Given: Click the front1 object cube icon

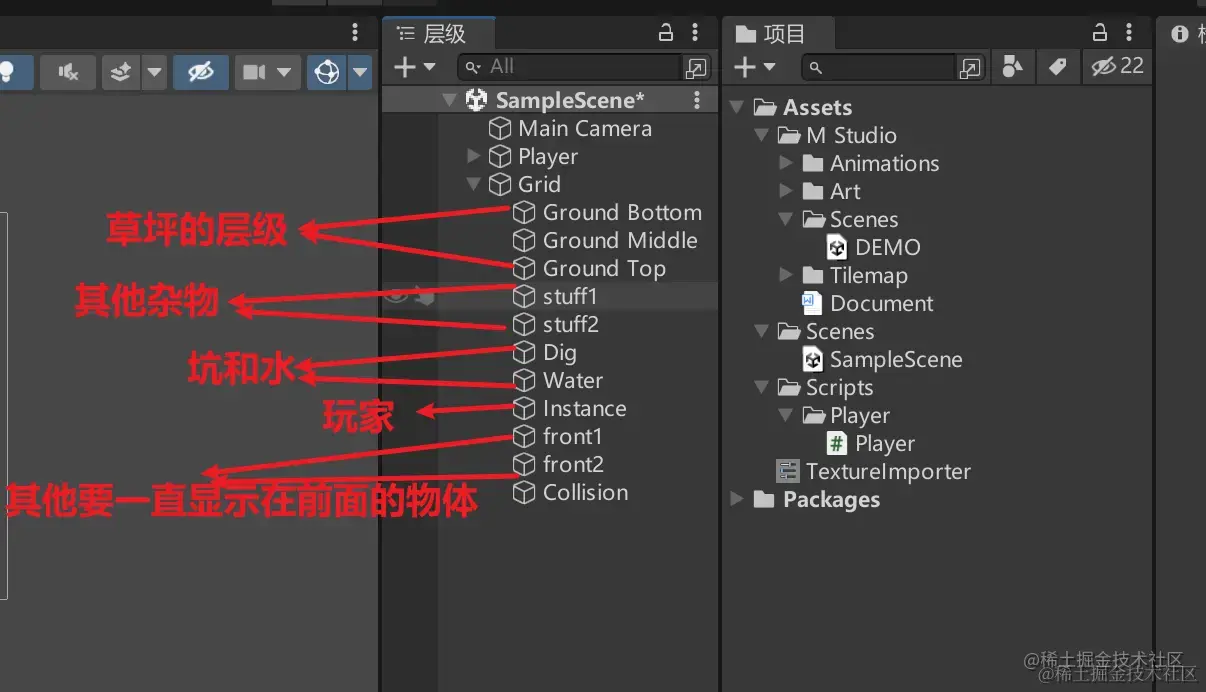Looking at the screenshot, I should [524, 436].
